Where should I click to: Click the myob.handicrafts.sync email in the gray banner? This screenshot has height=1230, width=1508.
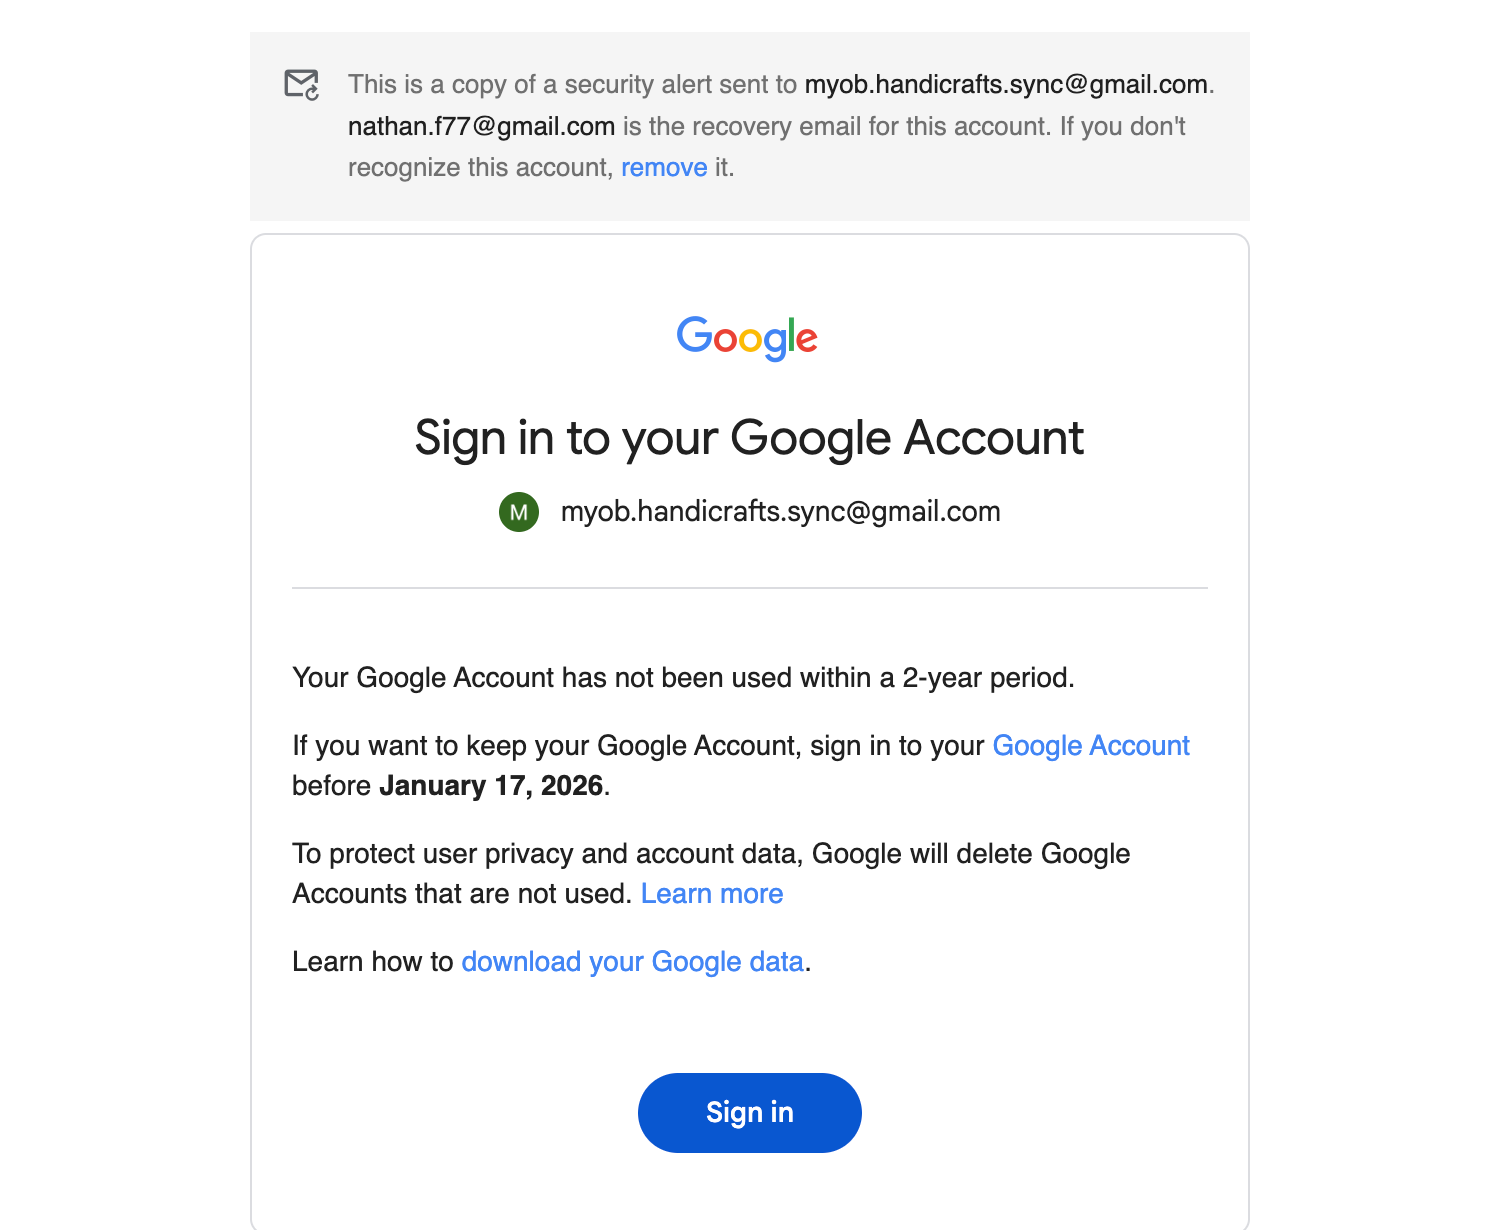coord(1006,85)
